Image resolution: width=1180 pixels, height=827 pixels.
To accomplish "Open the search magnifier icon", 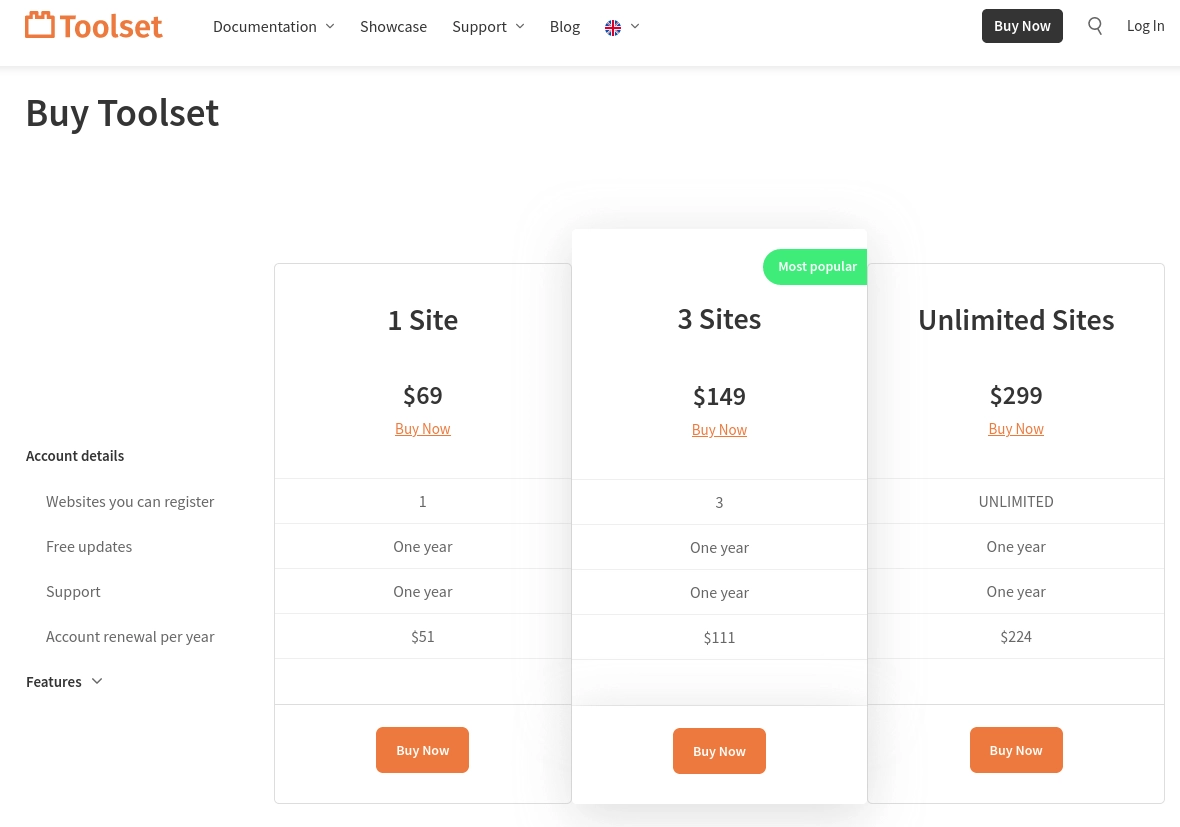I will pyautogui.click(x=1095, y=26).
